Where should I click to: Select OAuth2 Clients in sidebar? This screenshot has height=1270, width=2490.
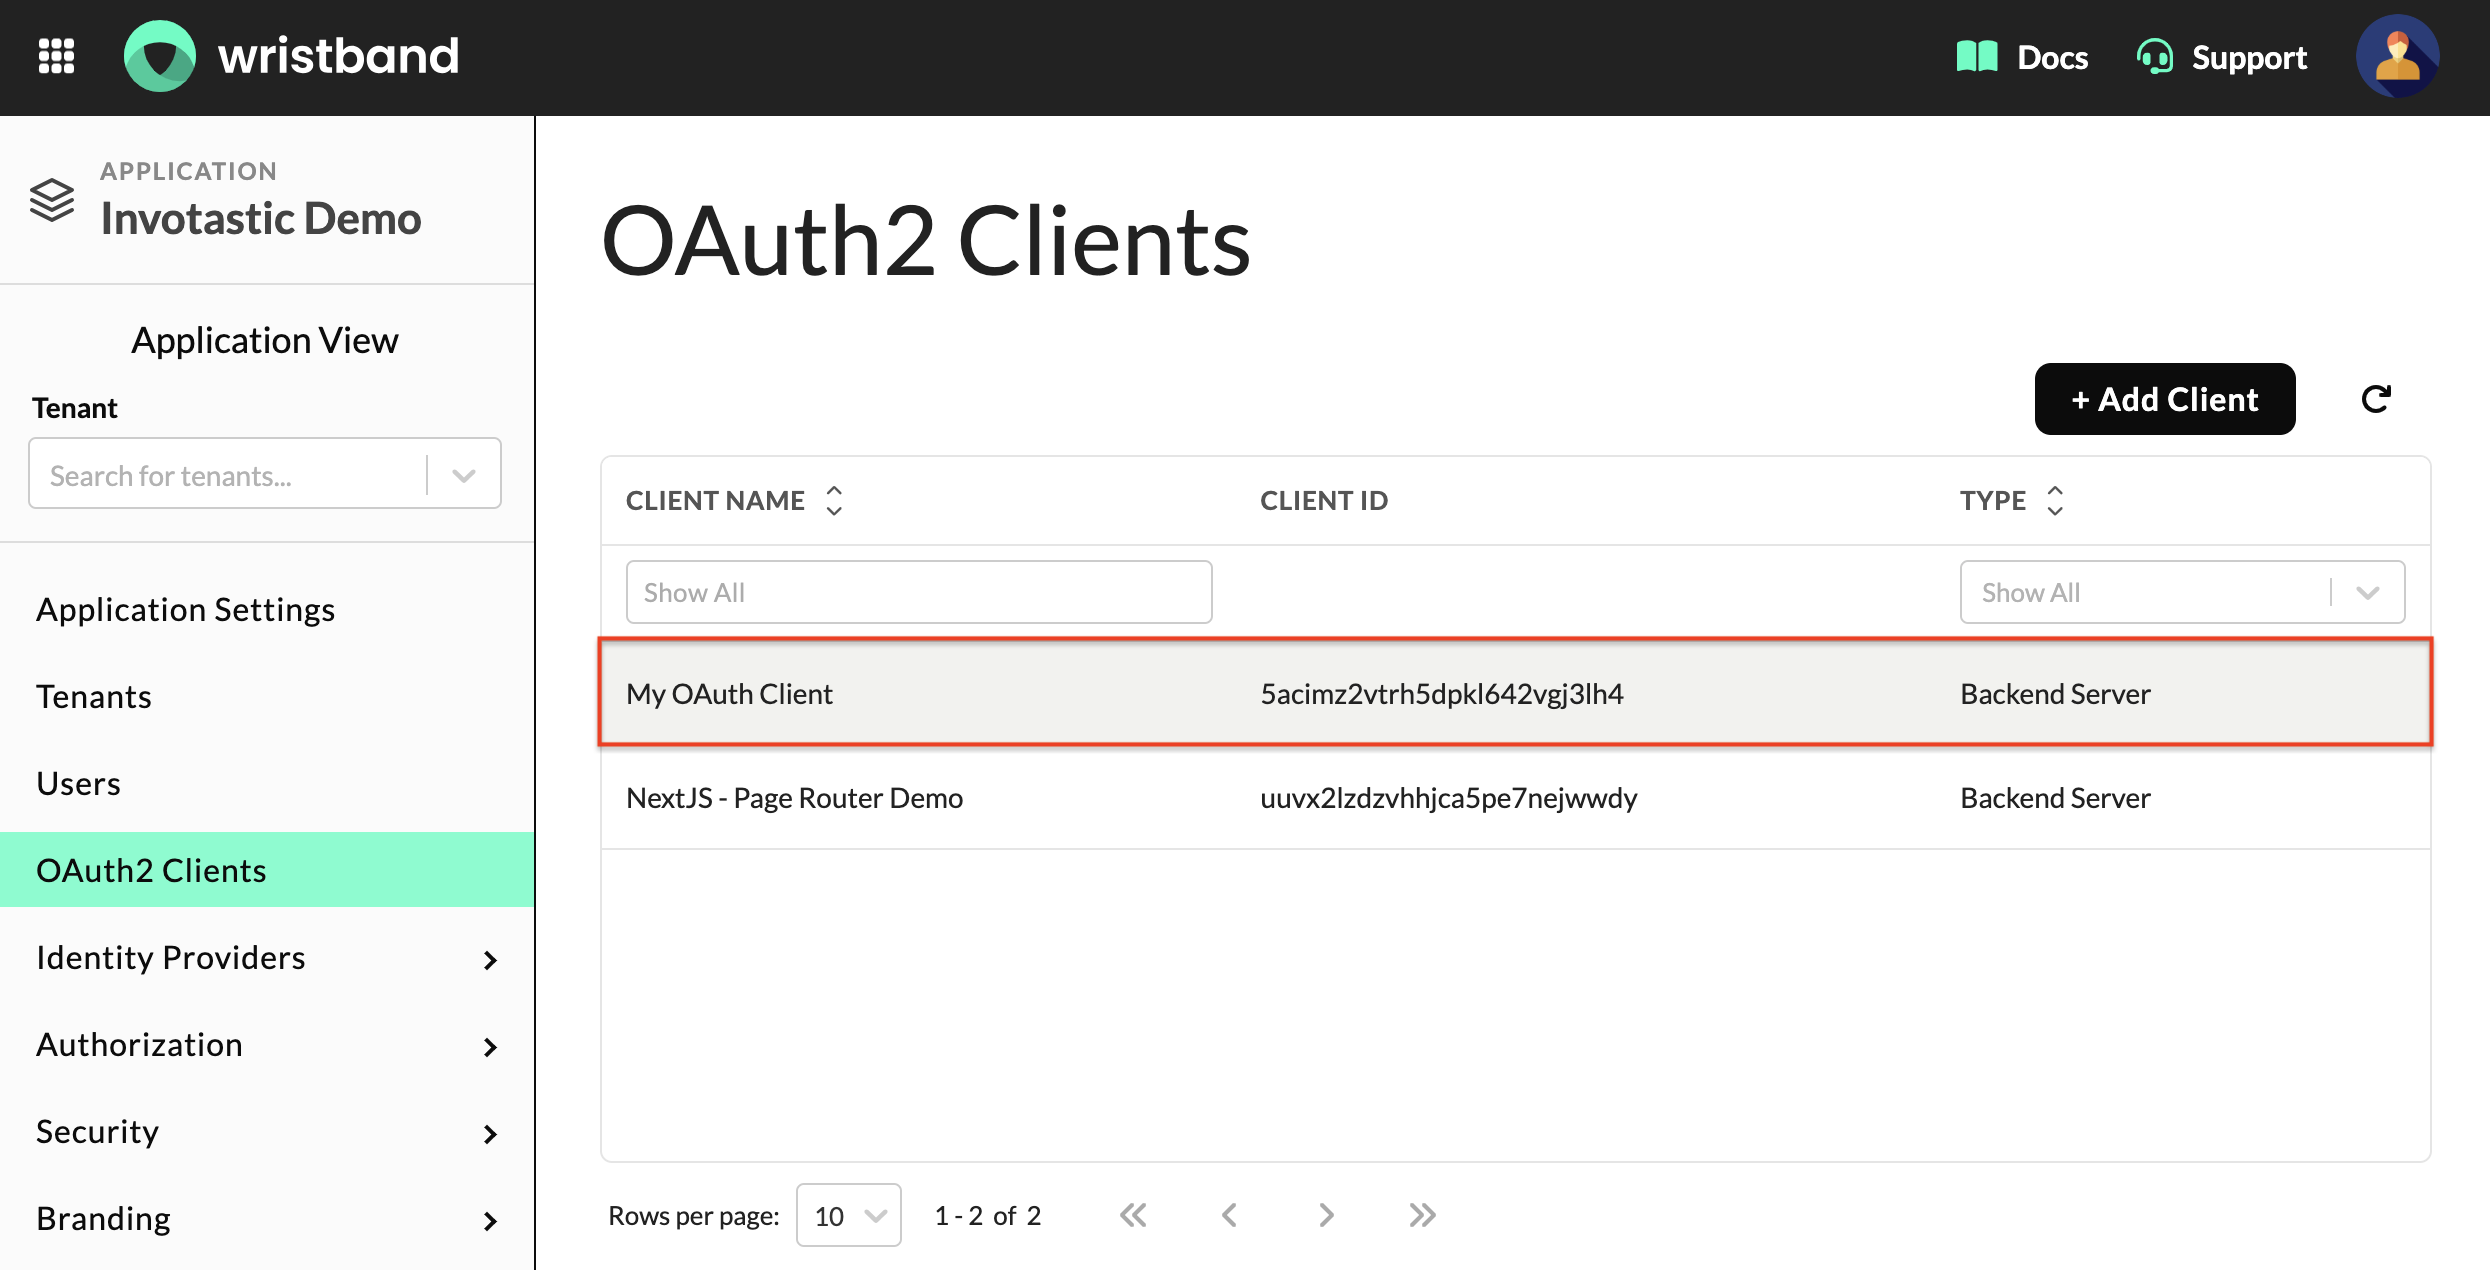267,870
